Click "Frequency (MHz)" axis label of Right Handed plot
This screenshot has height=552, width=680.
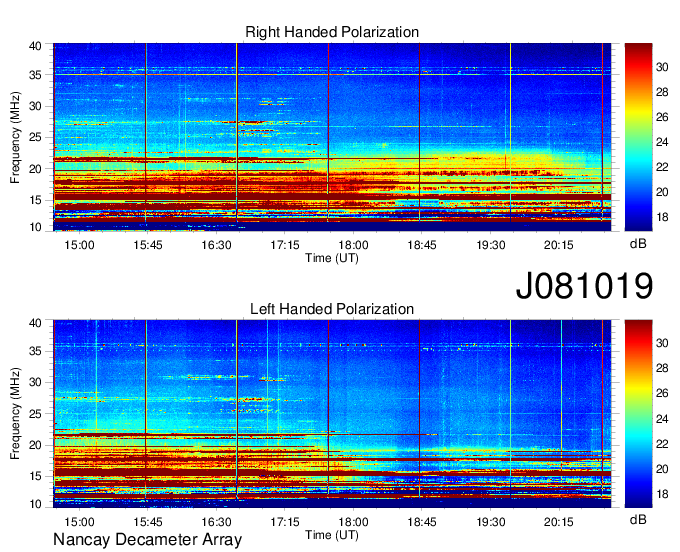(15, 137)
